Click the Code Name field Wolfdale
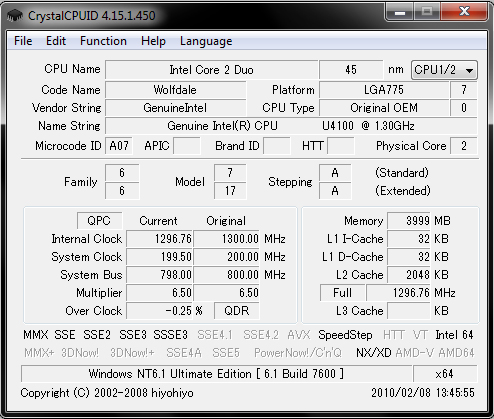 (175, 90)
